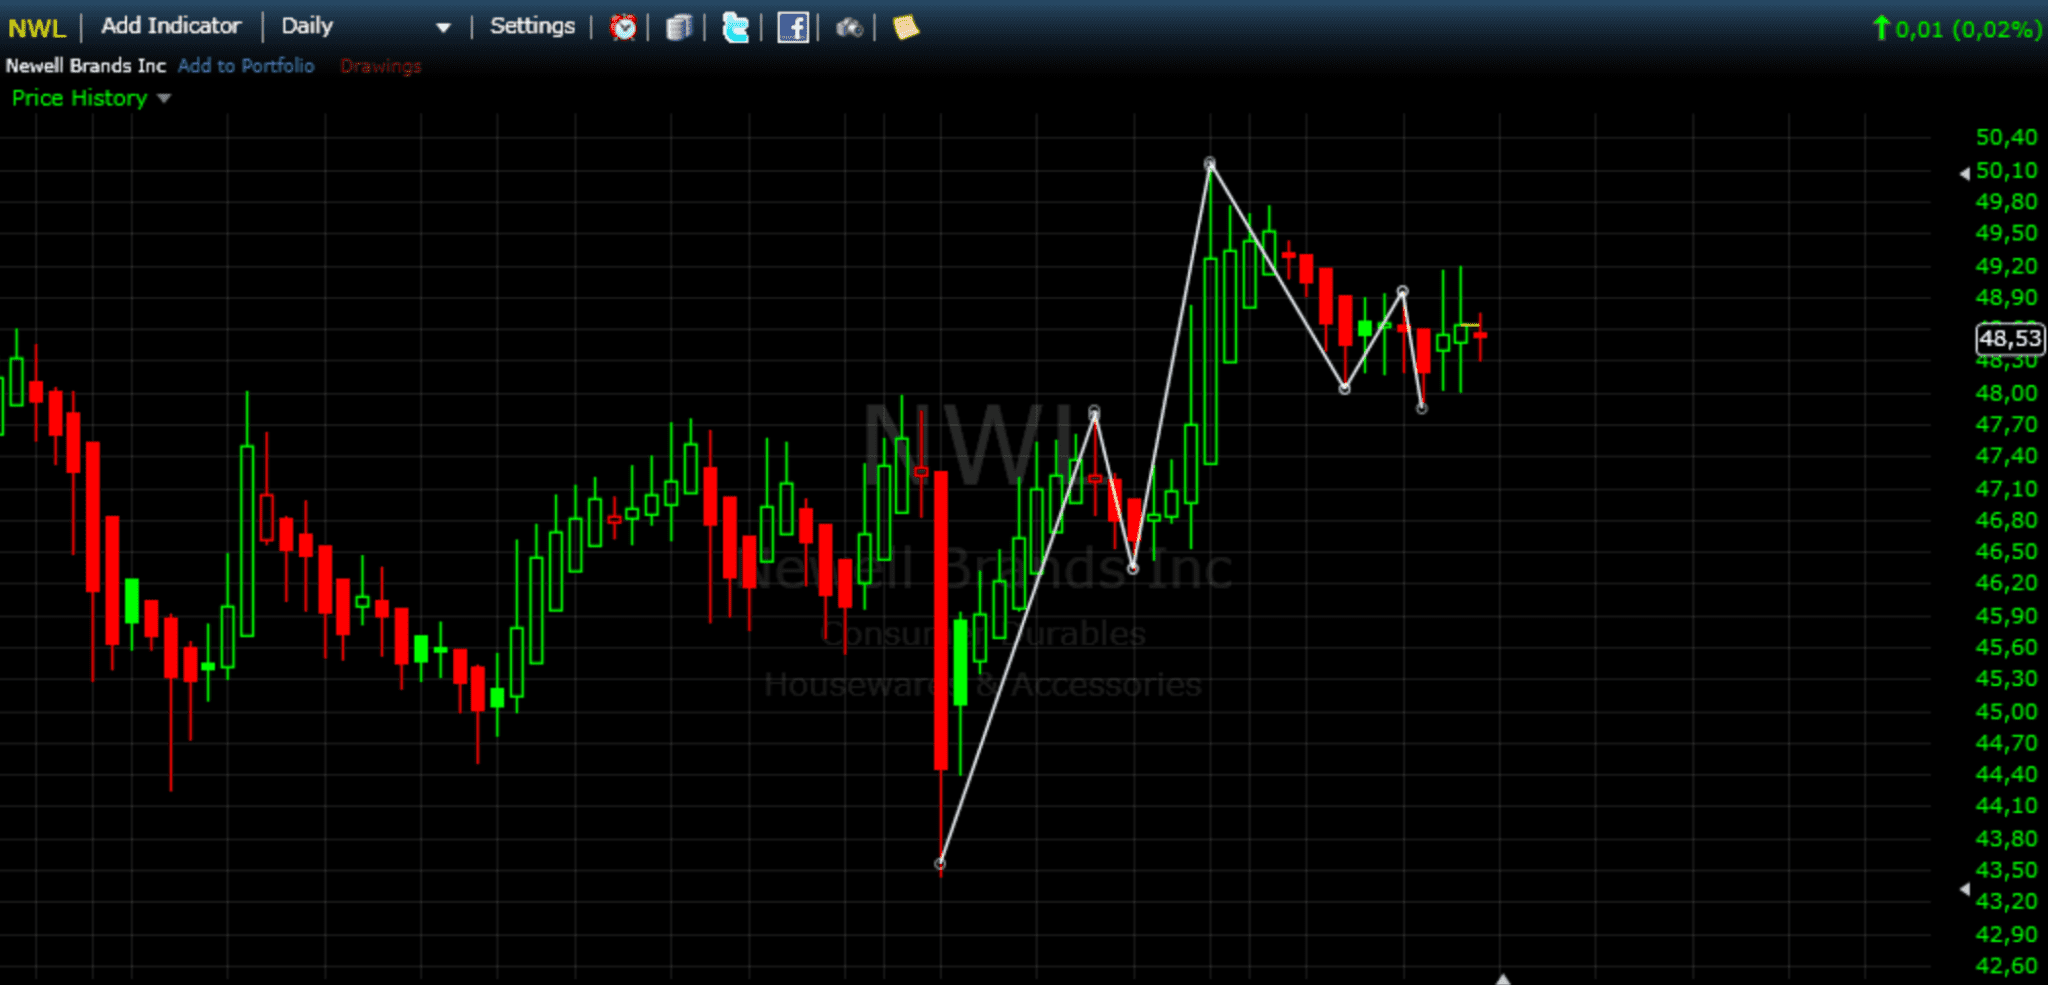Screen dimensions: 2048x985
Task: Click Add to Portfolio link
Action: click(246, 66)
